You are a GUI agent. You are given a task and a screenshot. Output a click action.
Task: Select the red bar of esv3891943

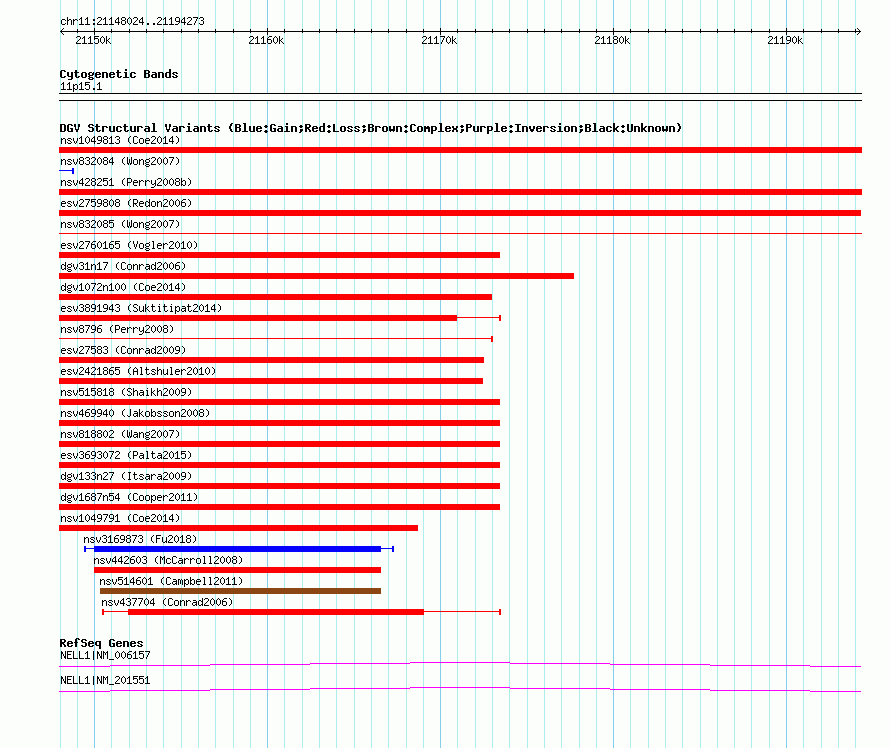point(258,318)
